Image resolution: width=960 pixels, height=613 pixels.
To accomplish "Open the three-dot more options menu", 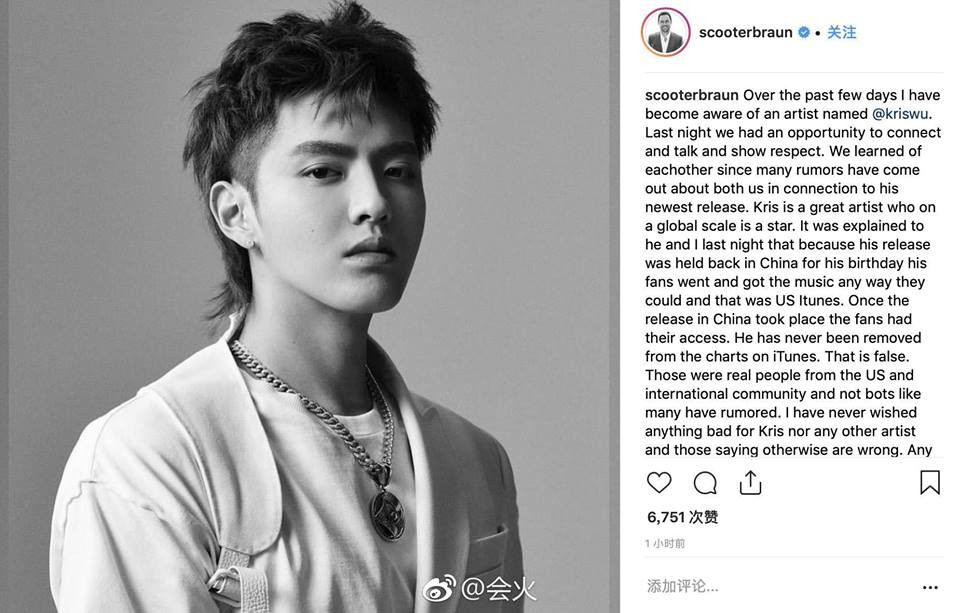I will pyautogui.click(x=930, y=587).
